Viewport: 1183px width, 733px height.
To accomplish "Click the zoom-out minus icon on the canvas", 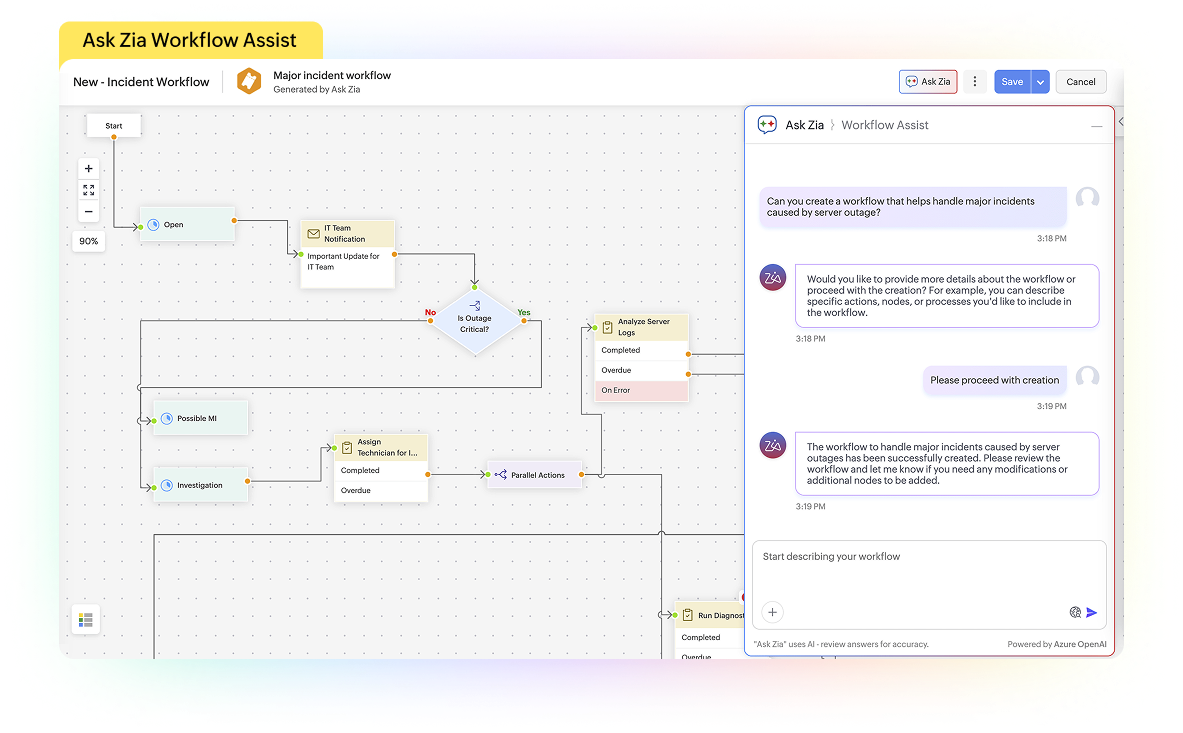I will [88, 211].
